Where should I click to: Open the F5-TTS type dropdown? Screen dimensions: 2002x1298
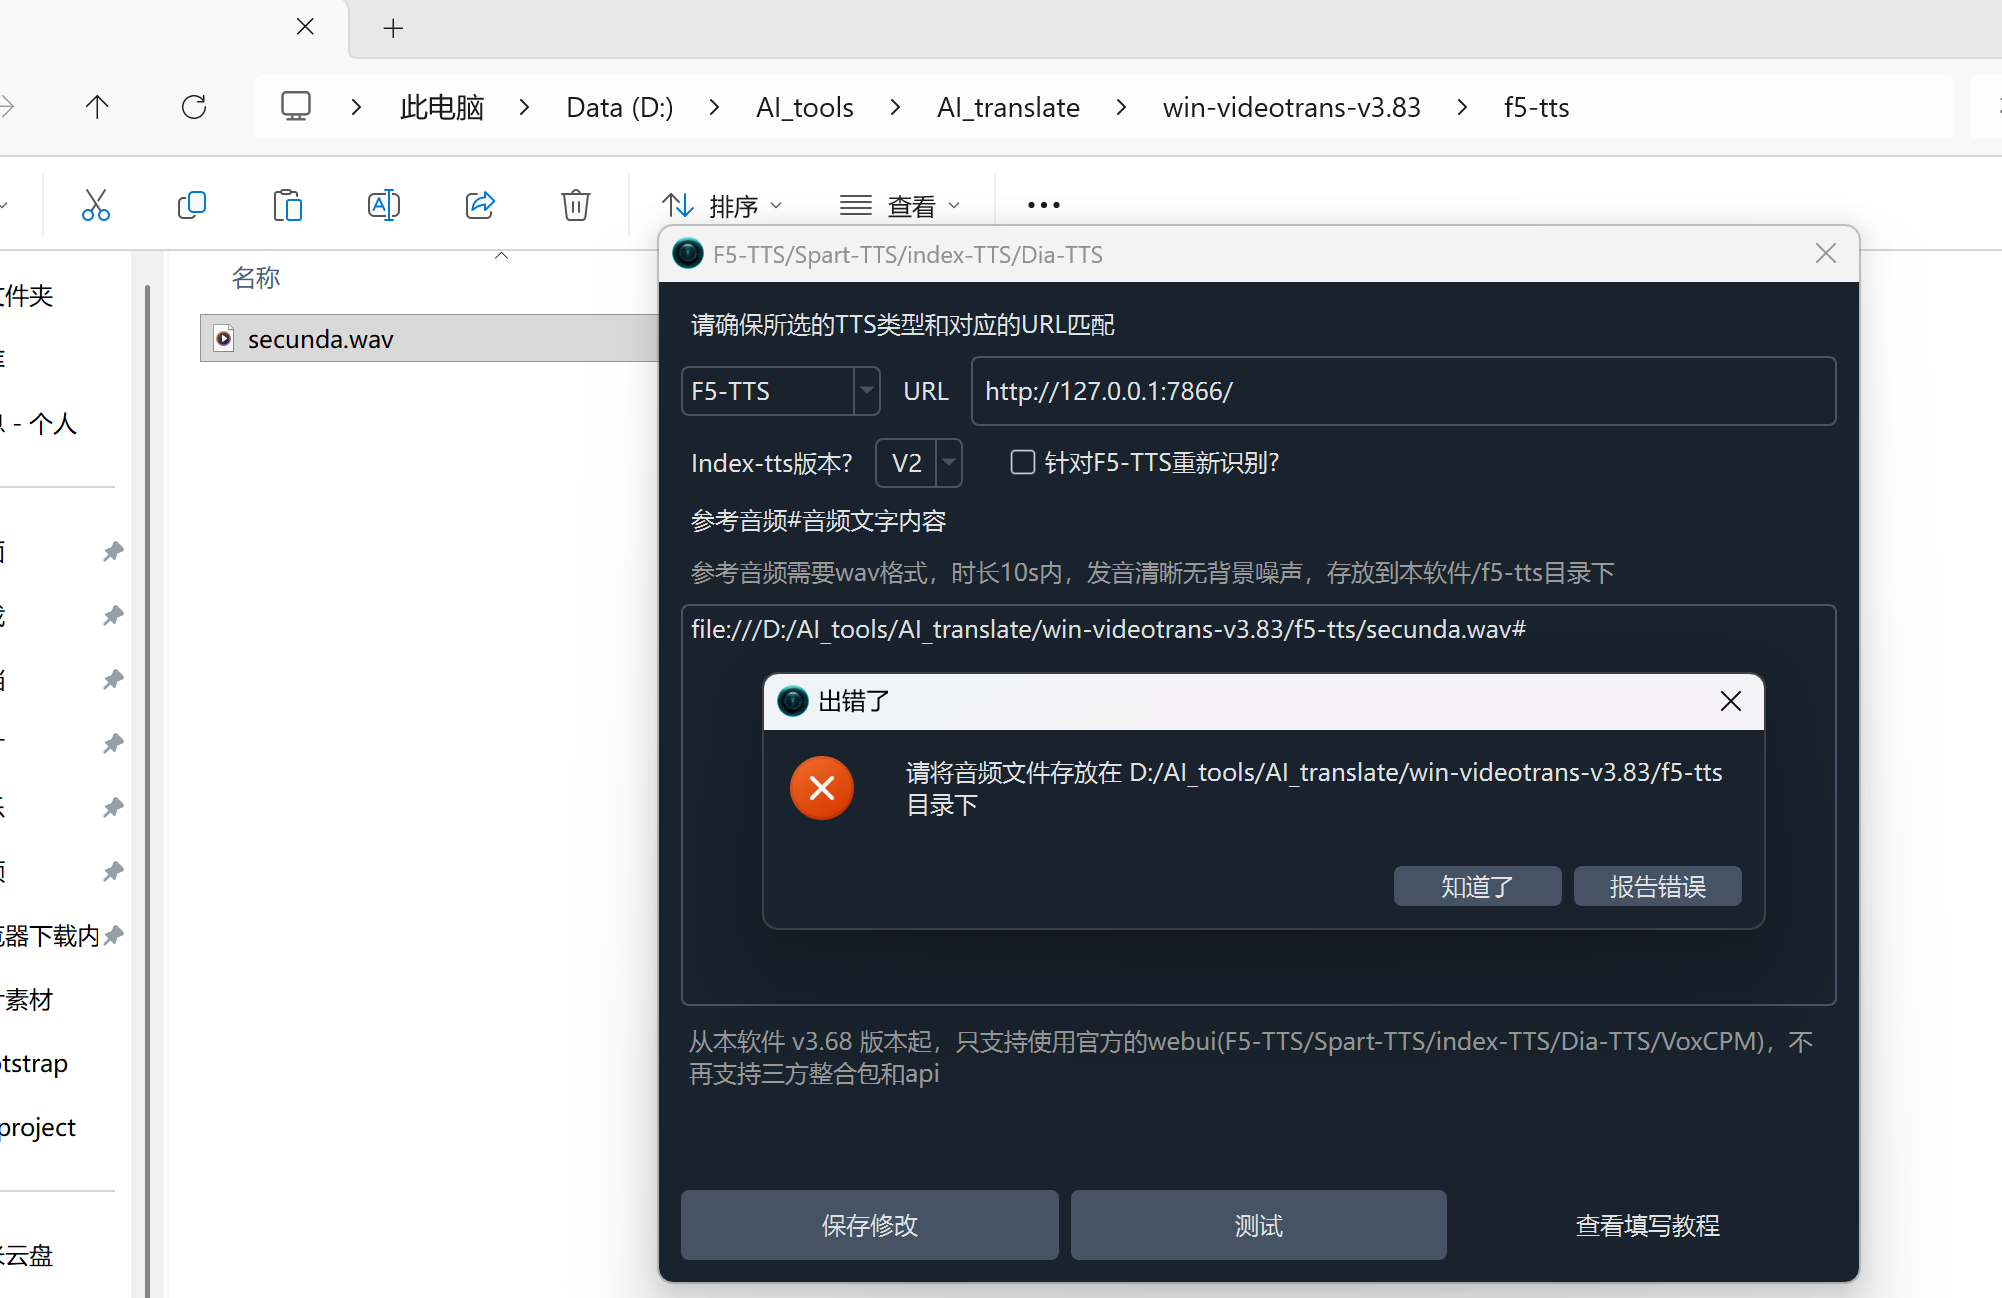[x=780, y=391]
